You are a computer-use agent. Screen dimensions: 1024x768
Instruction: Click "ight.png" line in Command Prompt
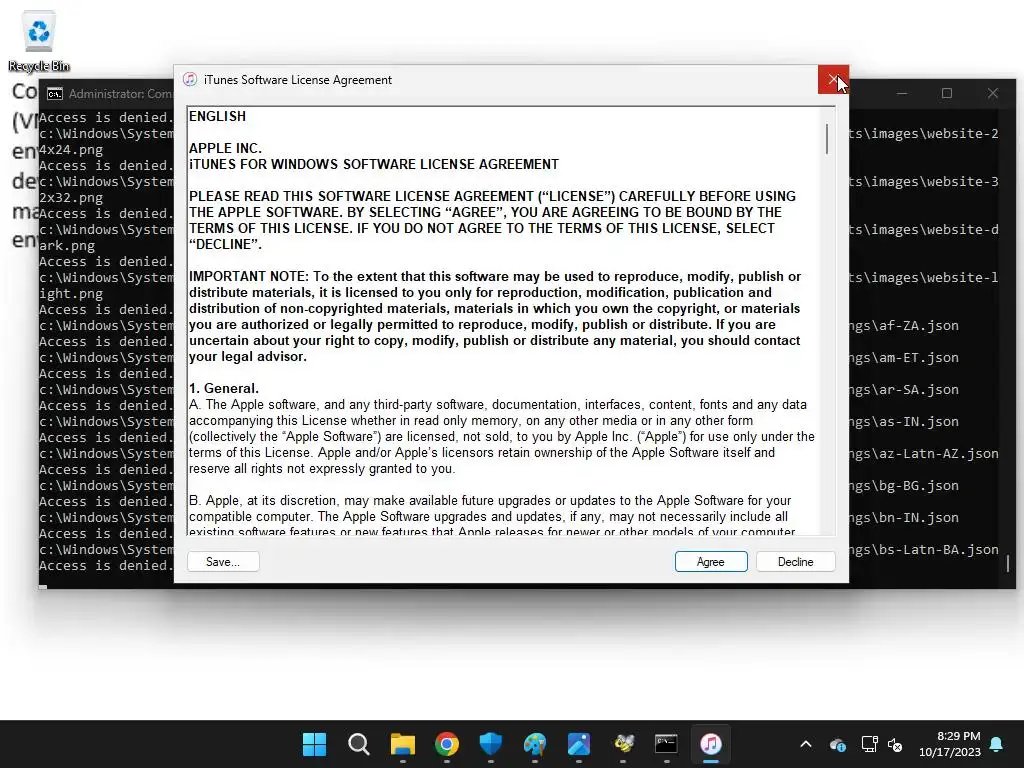coord(71,293)
